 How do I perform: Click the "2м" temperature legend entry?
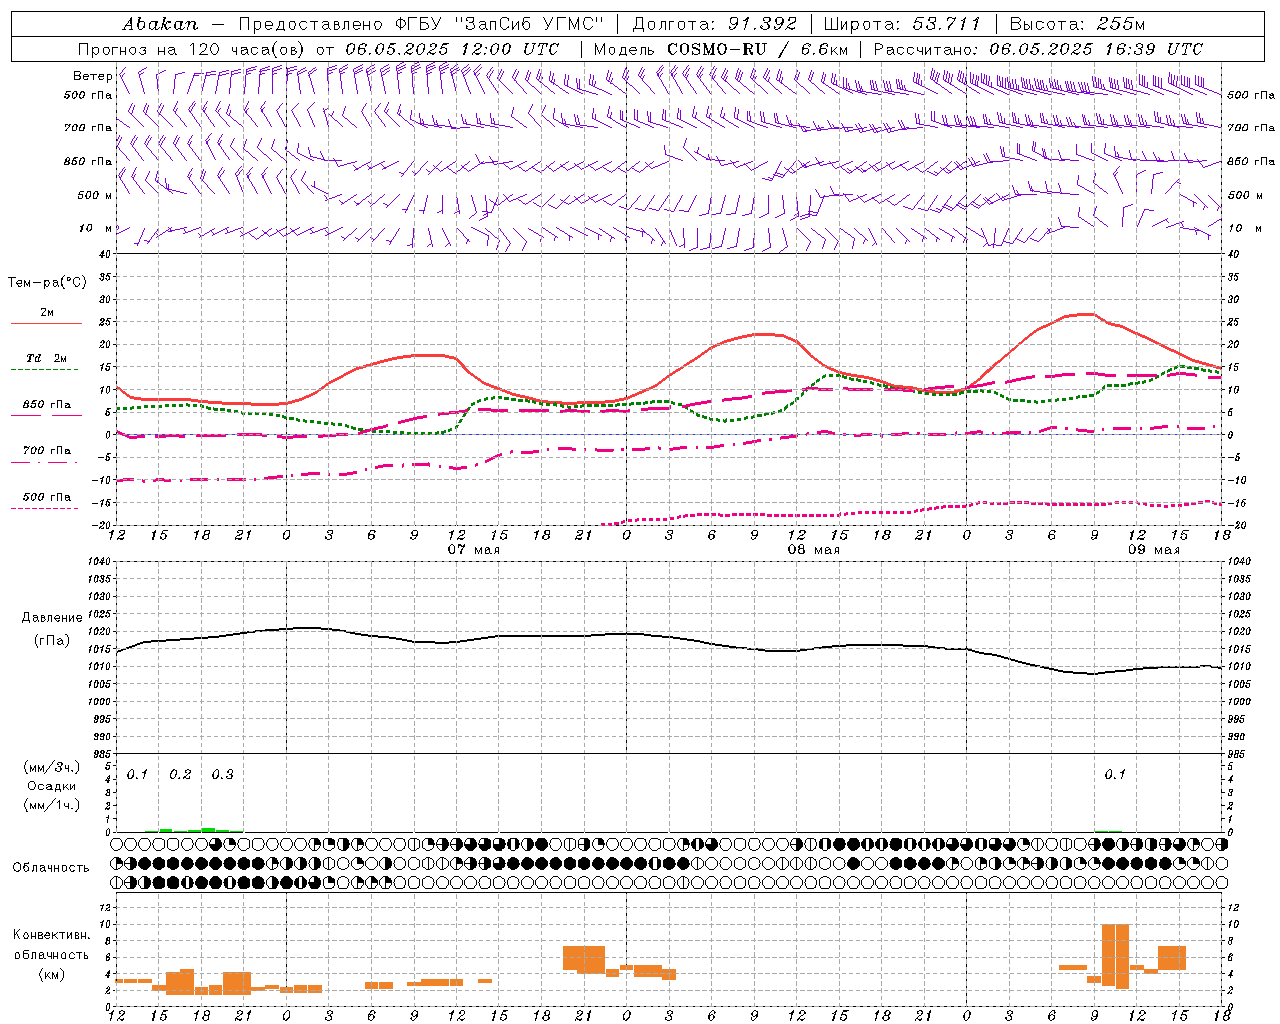click(47, 312)
